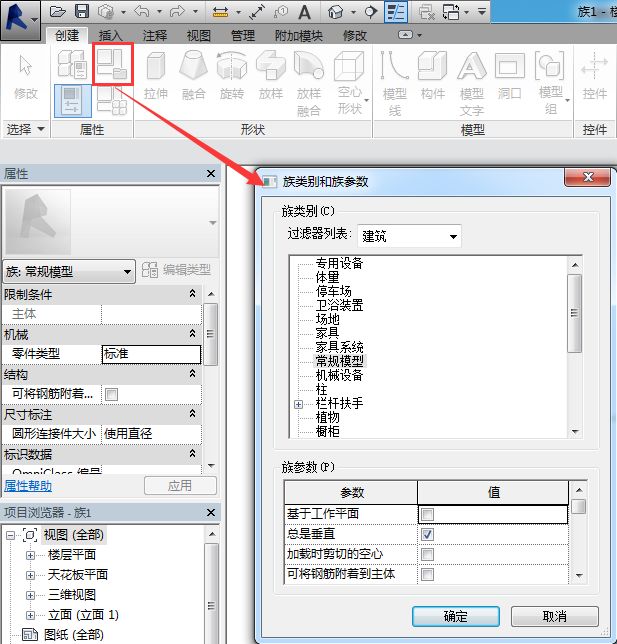Collapse the 视图 (全部) tree node
The height and width of the screenshot is (644, 617).
(x=11, y=535)
